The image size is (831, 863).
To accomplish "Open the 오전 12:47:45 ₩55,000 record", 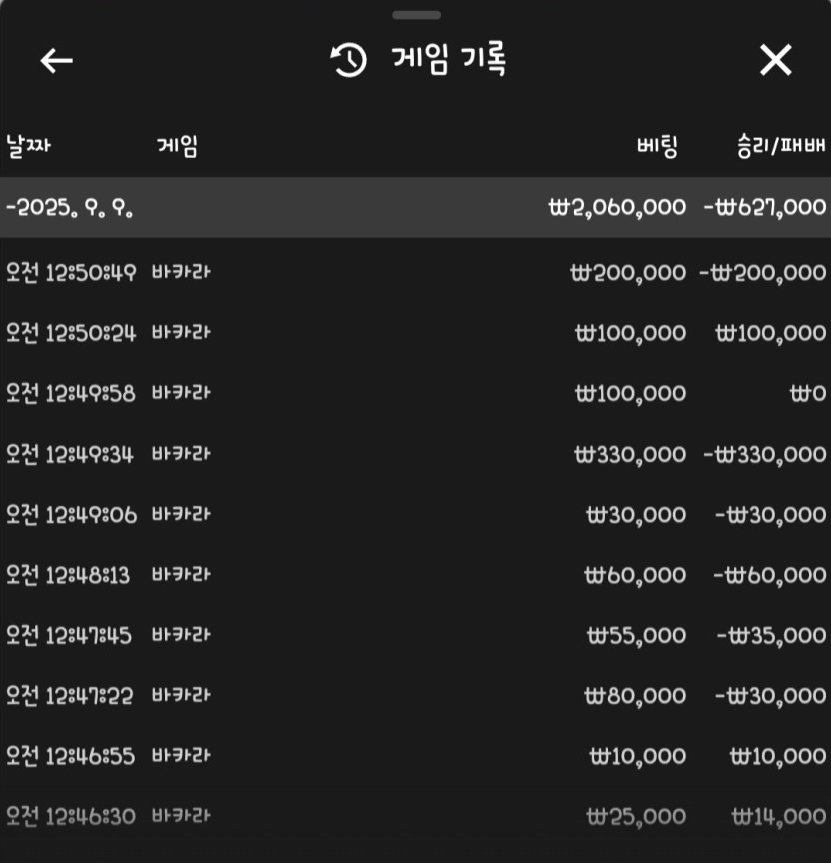I will tap(416, 636).
